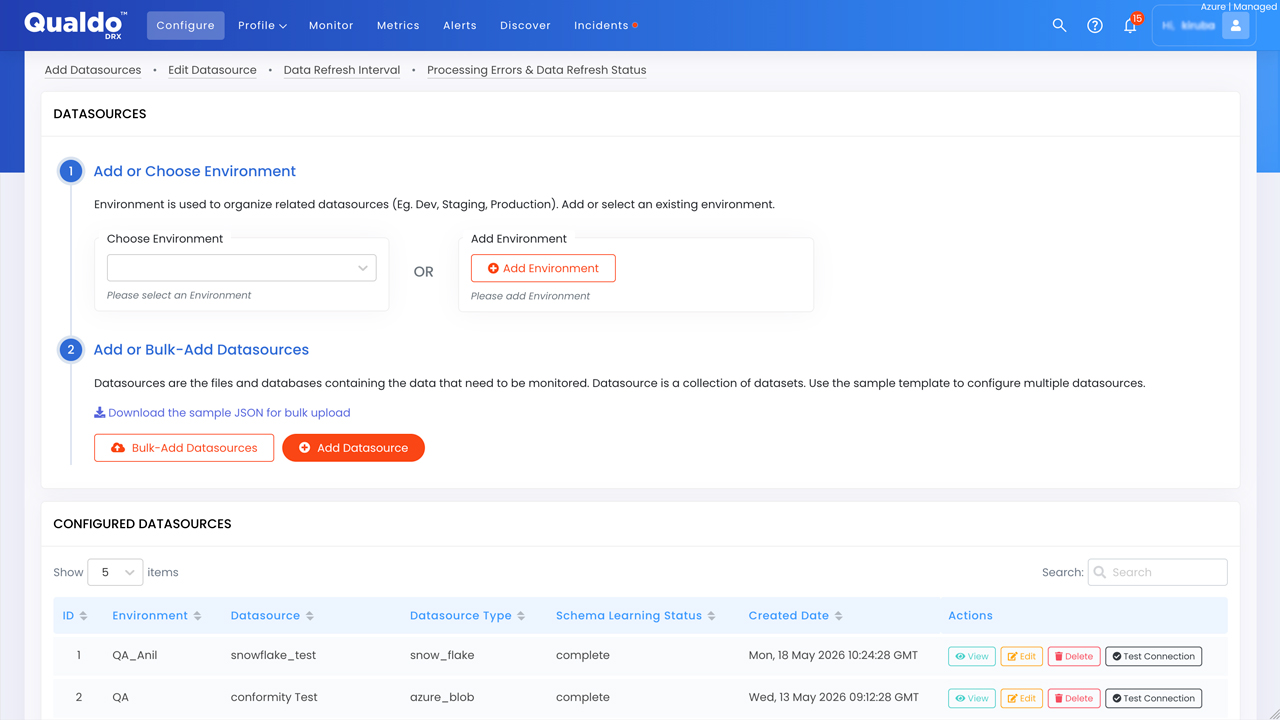This screenshot has height=720, width=1280.
Task: Select the snow_flake type cell
Action: 442,656
